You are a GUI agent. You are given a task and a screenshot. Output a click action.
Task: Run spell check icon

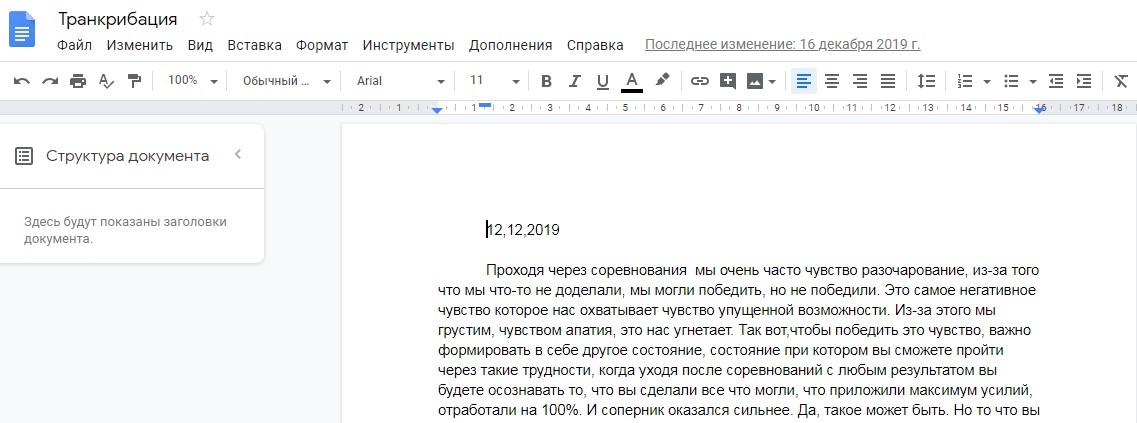pos(106,81)
